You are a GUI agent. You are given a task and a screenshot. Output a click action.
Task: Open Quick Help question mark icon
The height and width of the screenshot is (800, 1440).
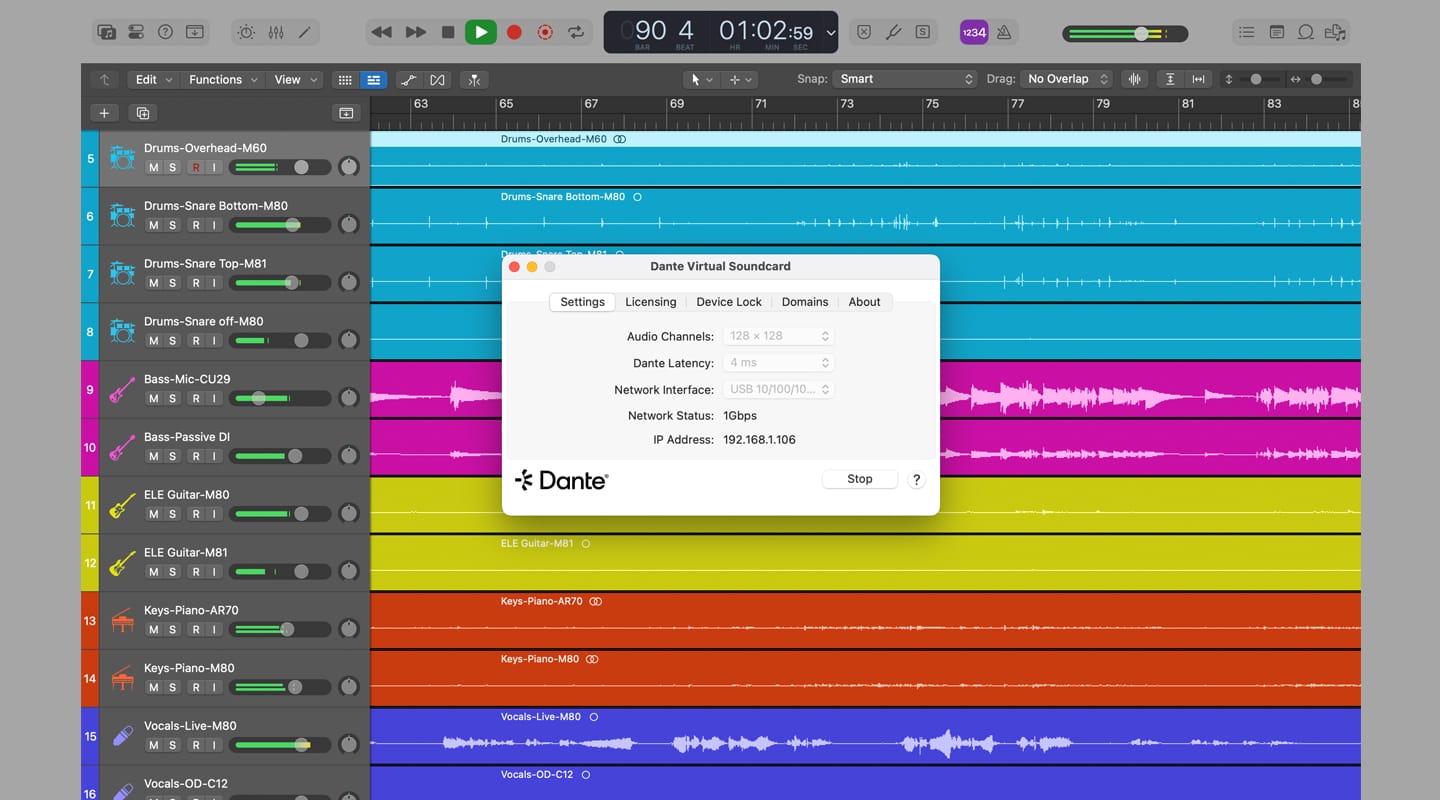pyautogui.click(x=166, y=32)
